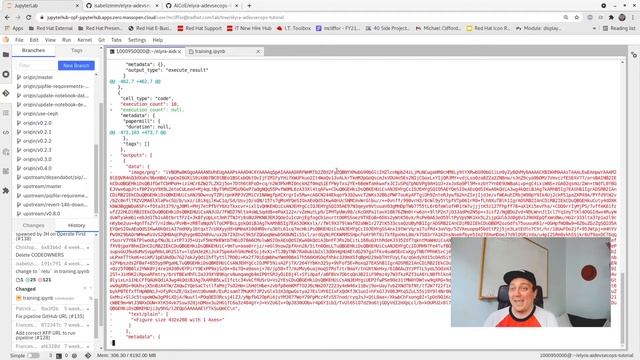Switch to the Changes tab
The width and height of the screenshot is (640, 360).
tap(33, 225)
